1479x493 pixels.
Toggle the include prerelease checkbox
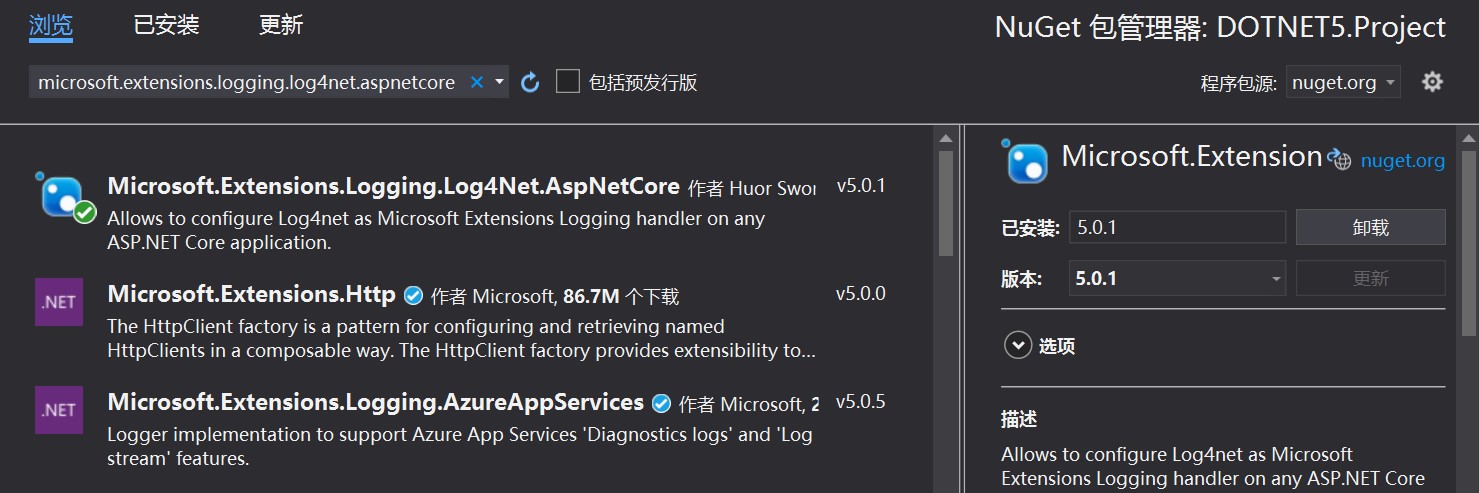pyautogui.click(x=568, y=82)
